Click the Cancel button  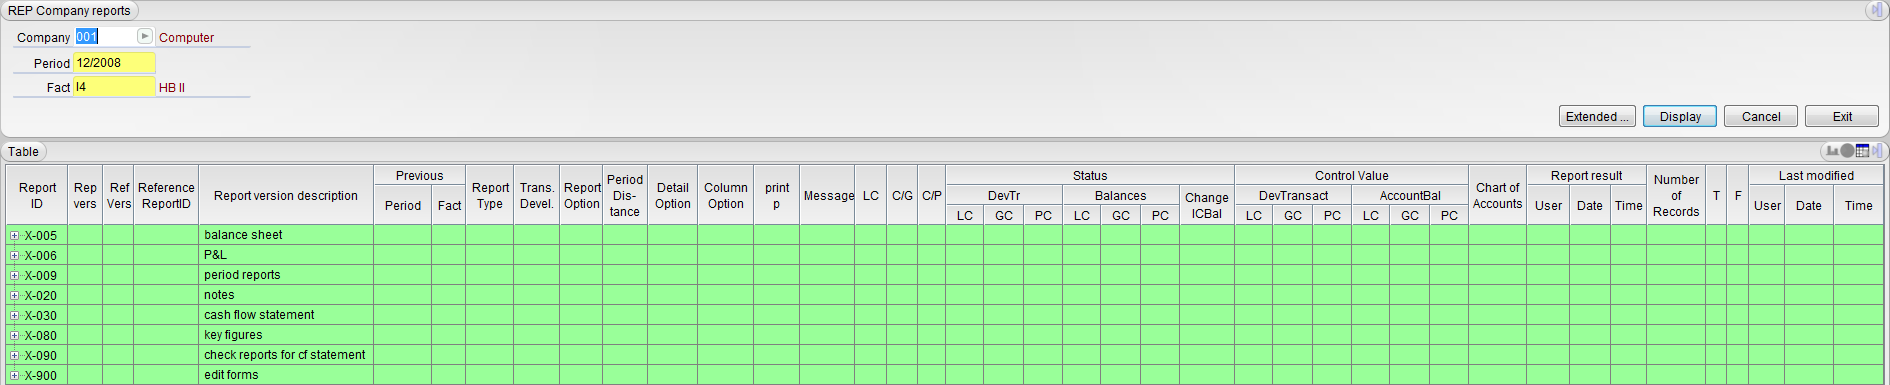point(1761,117)
